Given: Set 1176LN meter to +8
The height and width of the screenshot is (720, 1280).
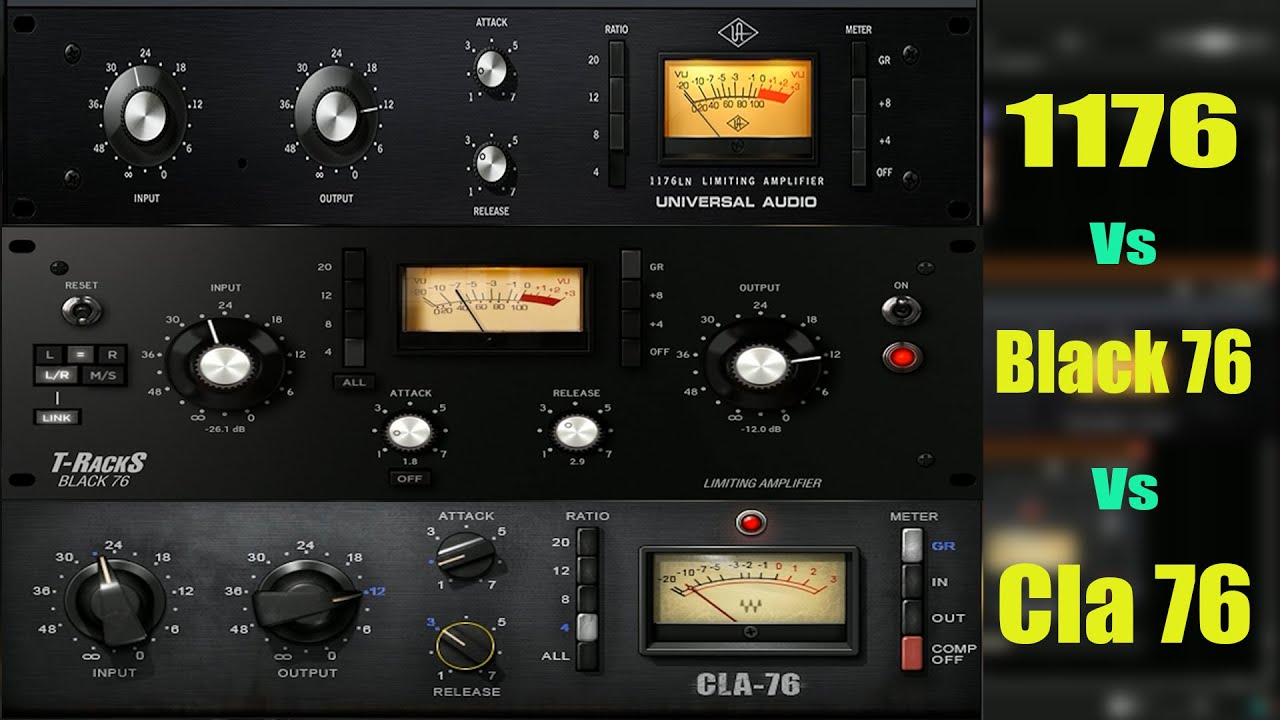Looking at the screenshot, I should [859, 97].
